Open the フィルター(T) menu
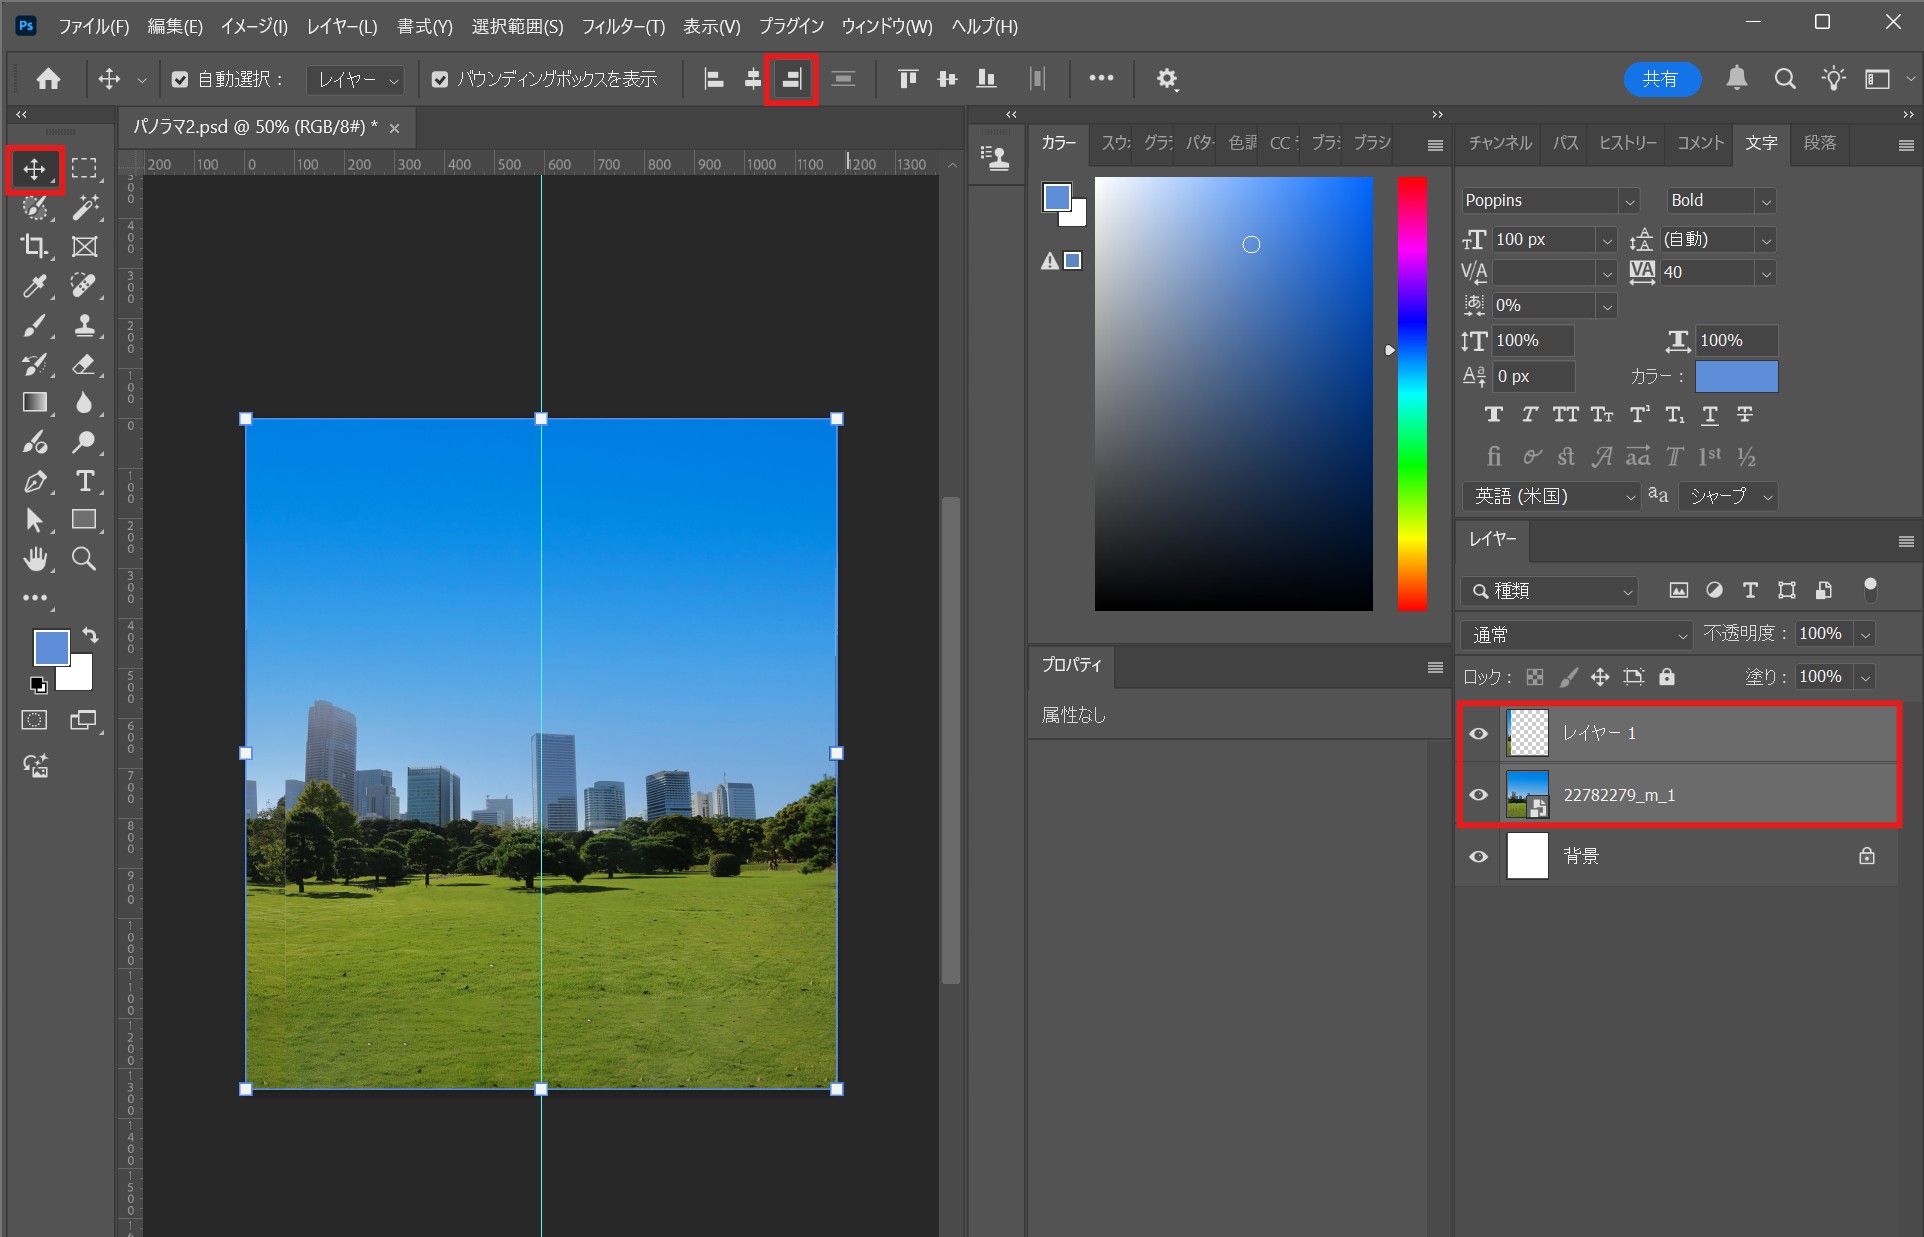This screenshot has width=1924, height=1237. 622,26
